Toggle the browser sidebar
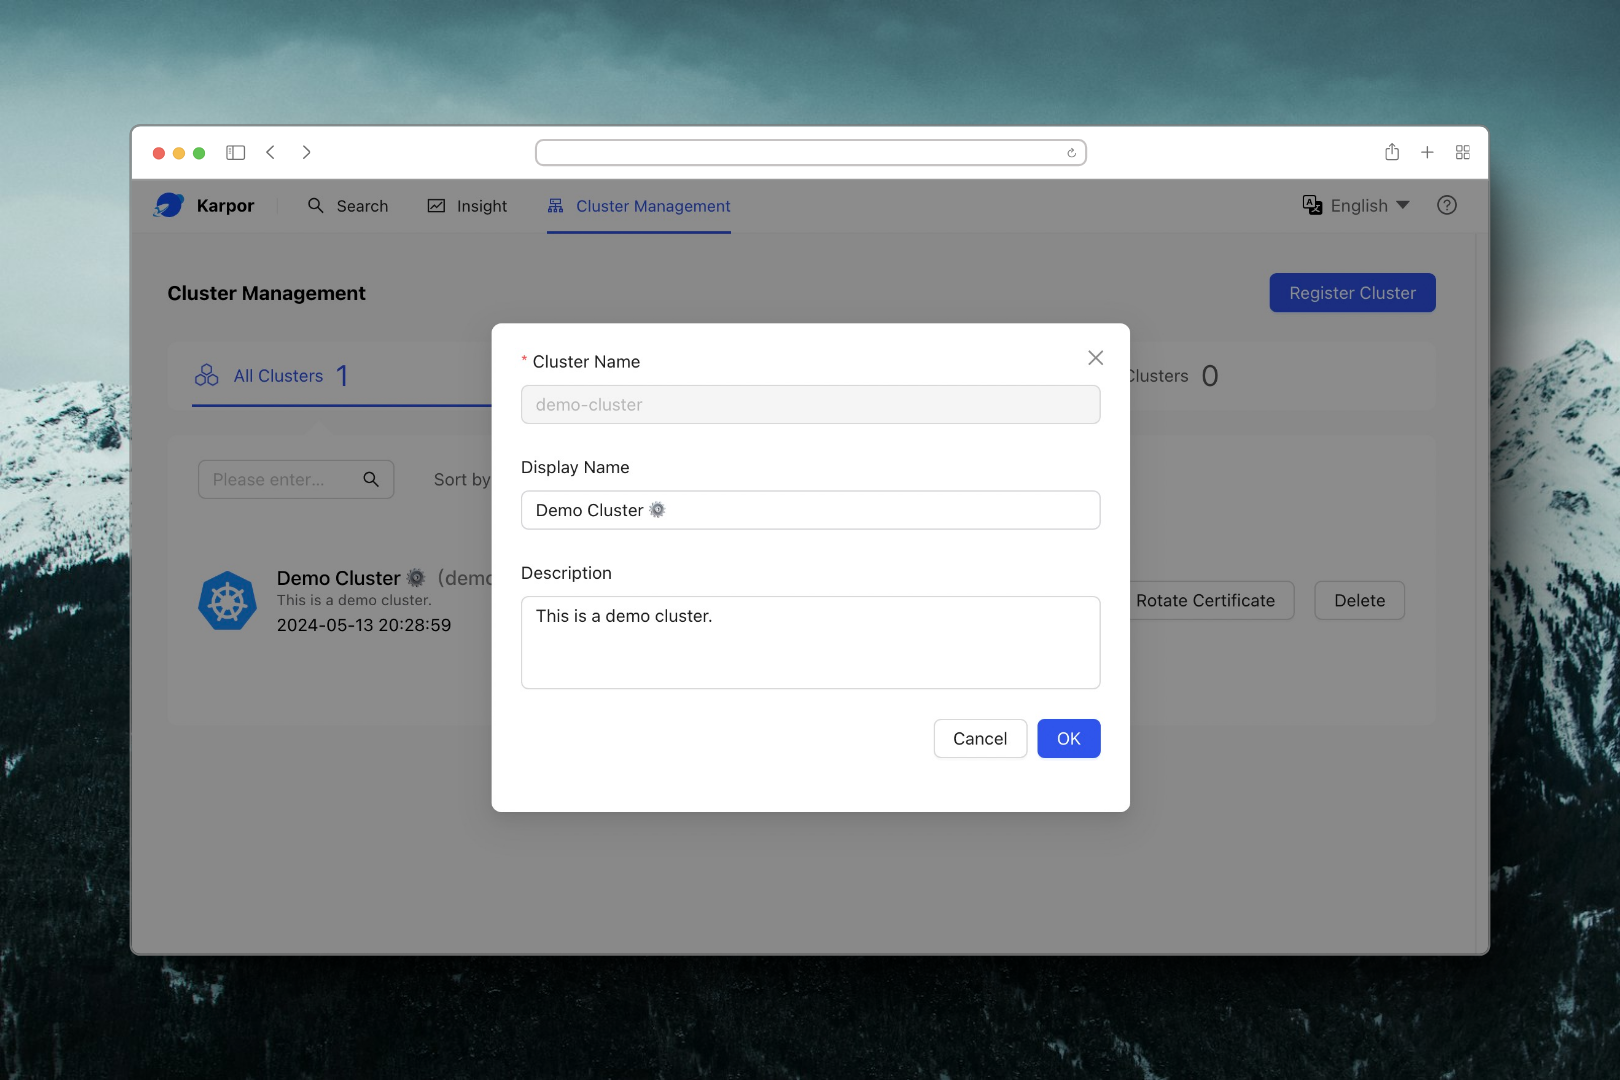This screenshot has width=1620, height=1080. pyautogui.click(x=236, y=152)
